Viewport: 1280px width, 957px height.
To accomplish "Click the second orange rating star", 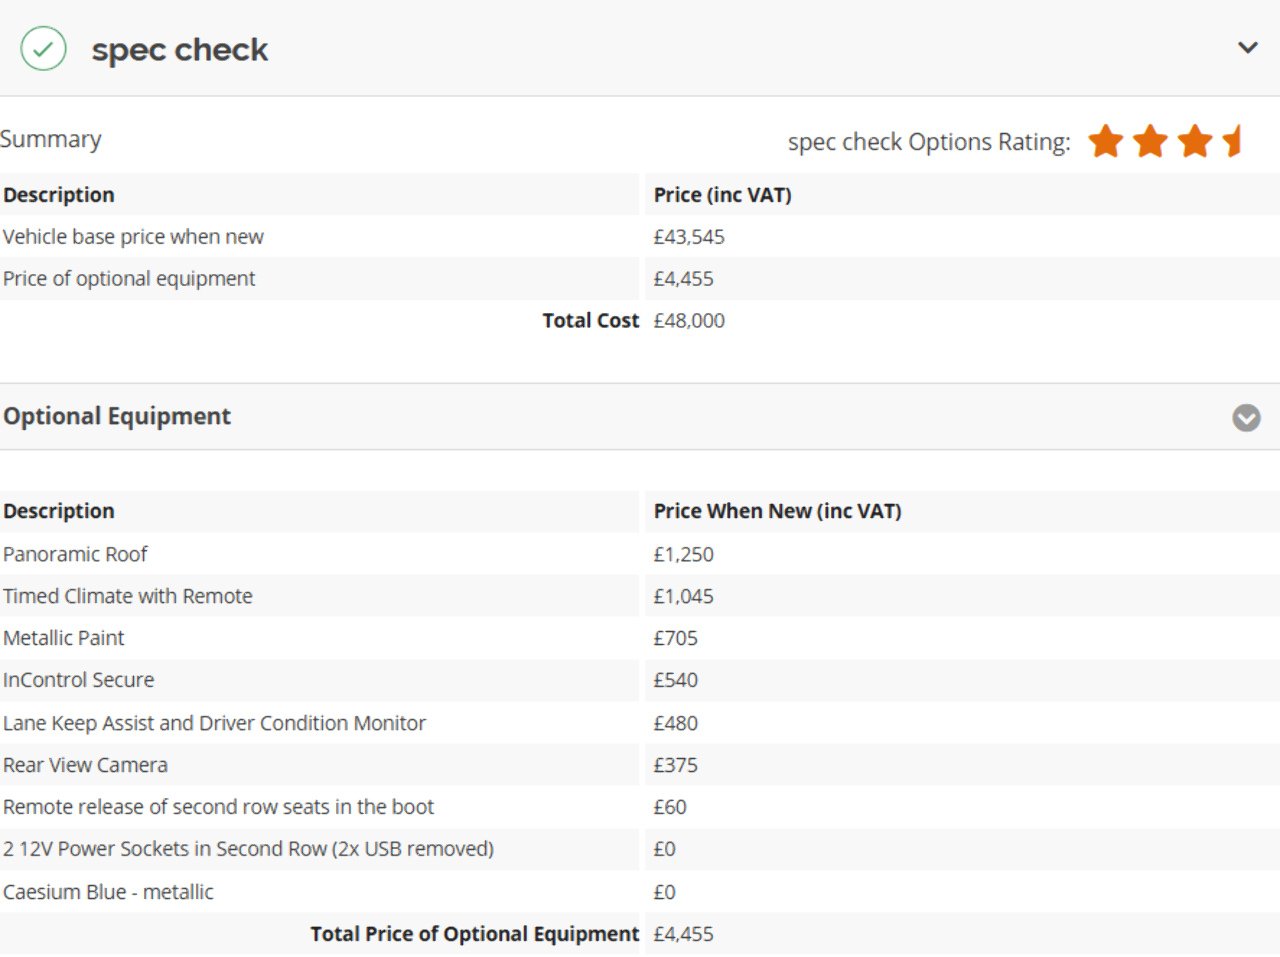I will [1150, 141].
